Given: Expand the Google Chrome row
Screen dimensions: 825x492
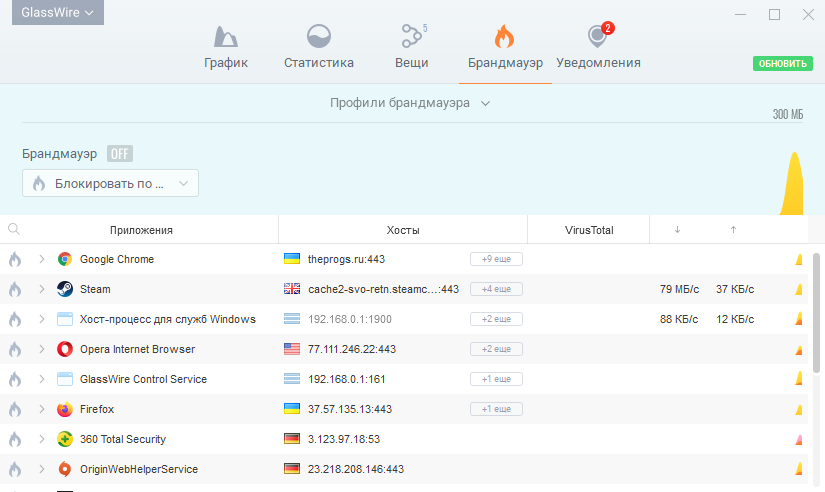Looking at the screenshot, I should tap(42, 259).
